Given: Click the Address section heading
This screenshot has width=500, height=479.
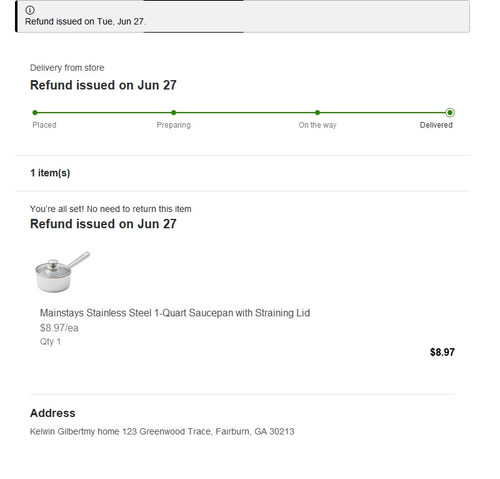Looking at the screenshot, I should 53,413.
